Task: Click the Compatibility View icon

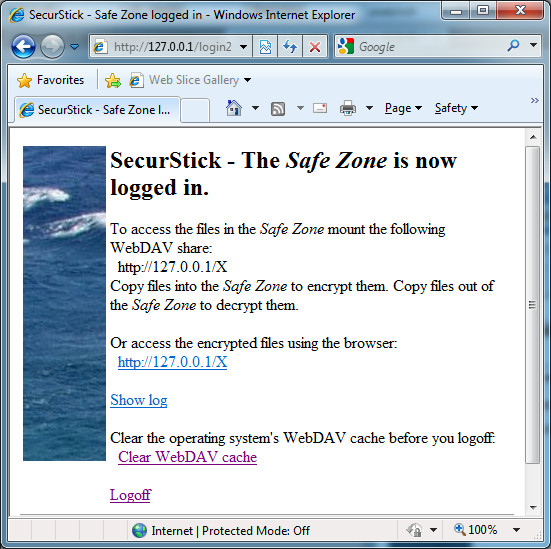Action: (265, 46)
